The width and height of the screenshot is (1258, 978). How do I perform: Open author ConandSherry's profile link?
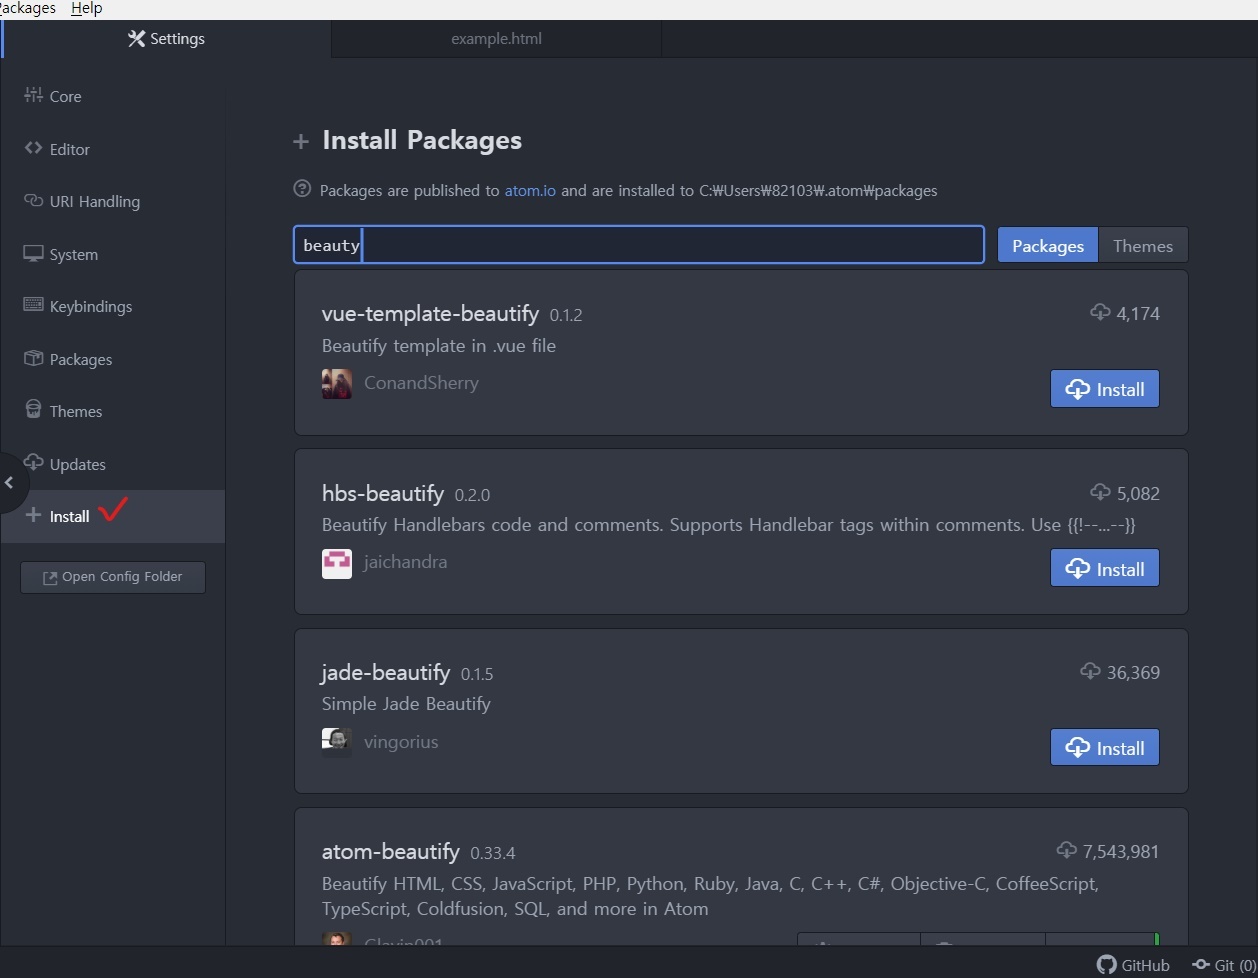tap(421, 383)
